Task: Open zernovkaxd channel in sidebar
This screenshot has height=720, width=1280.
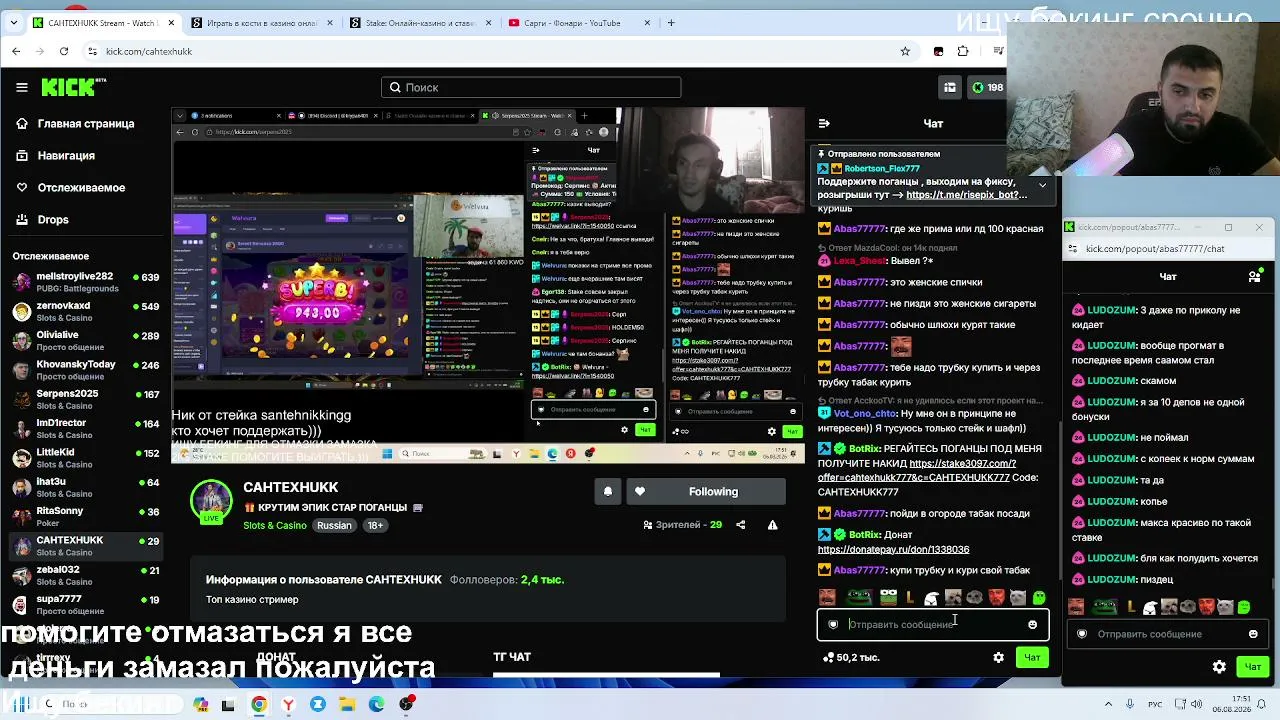Action: coord(85,311)
